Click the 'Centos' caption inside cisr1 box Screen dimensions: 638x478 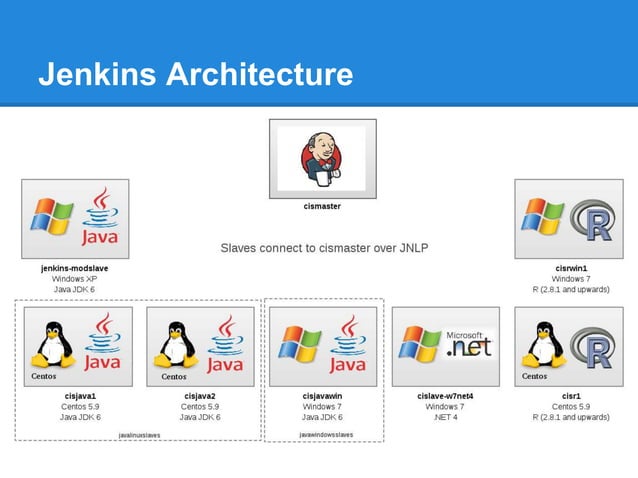(x=534, y=376)
